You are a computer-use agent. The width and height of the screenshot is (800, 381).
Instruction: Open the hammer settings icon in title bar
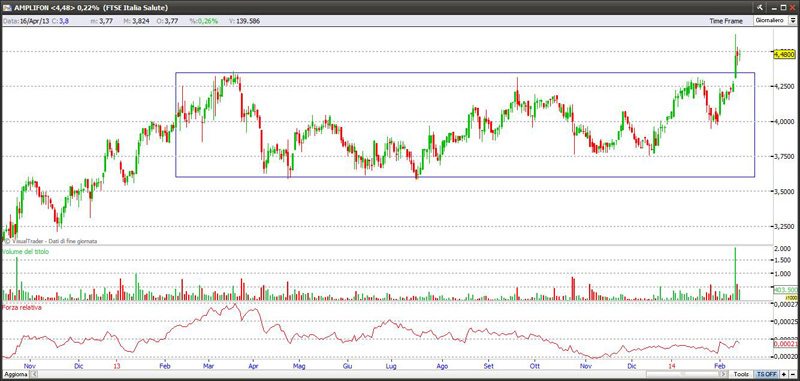coord(760,8)
